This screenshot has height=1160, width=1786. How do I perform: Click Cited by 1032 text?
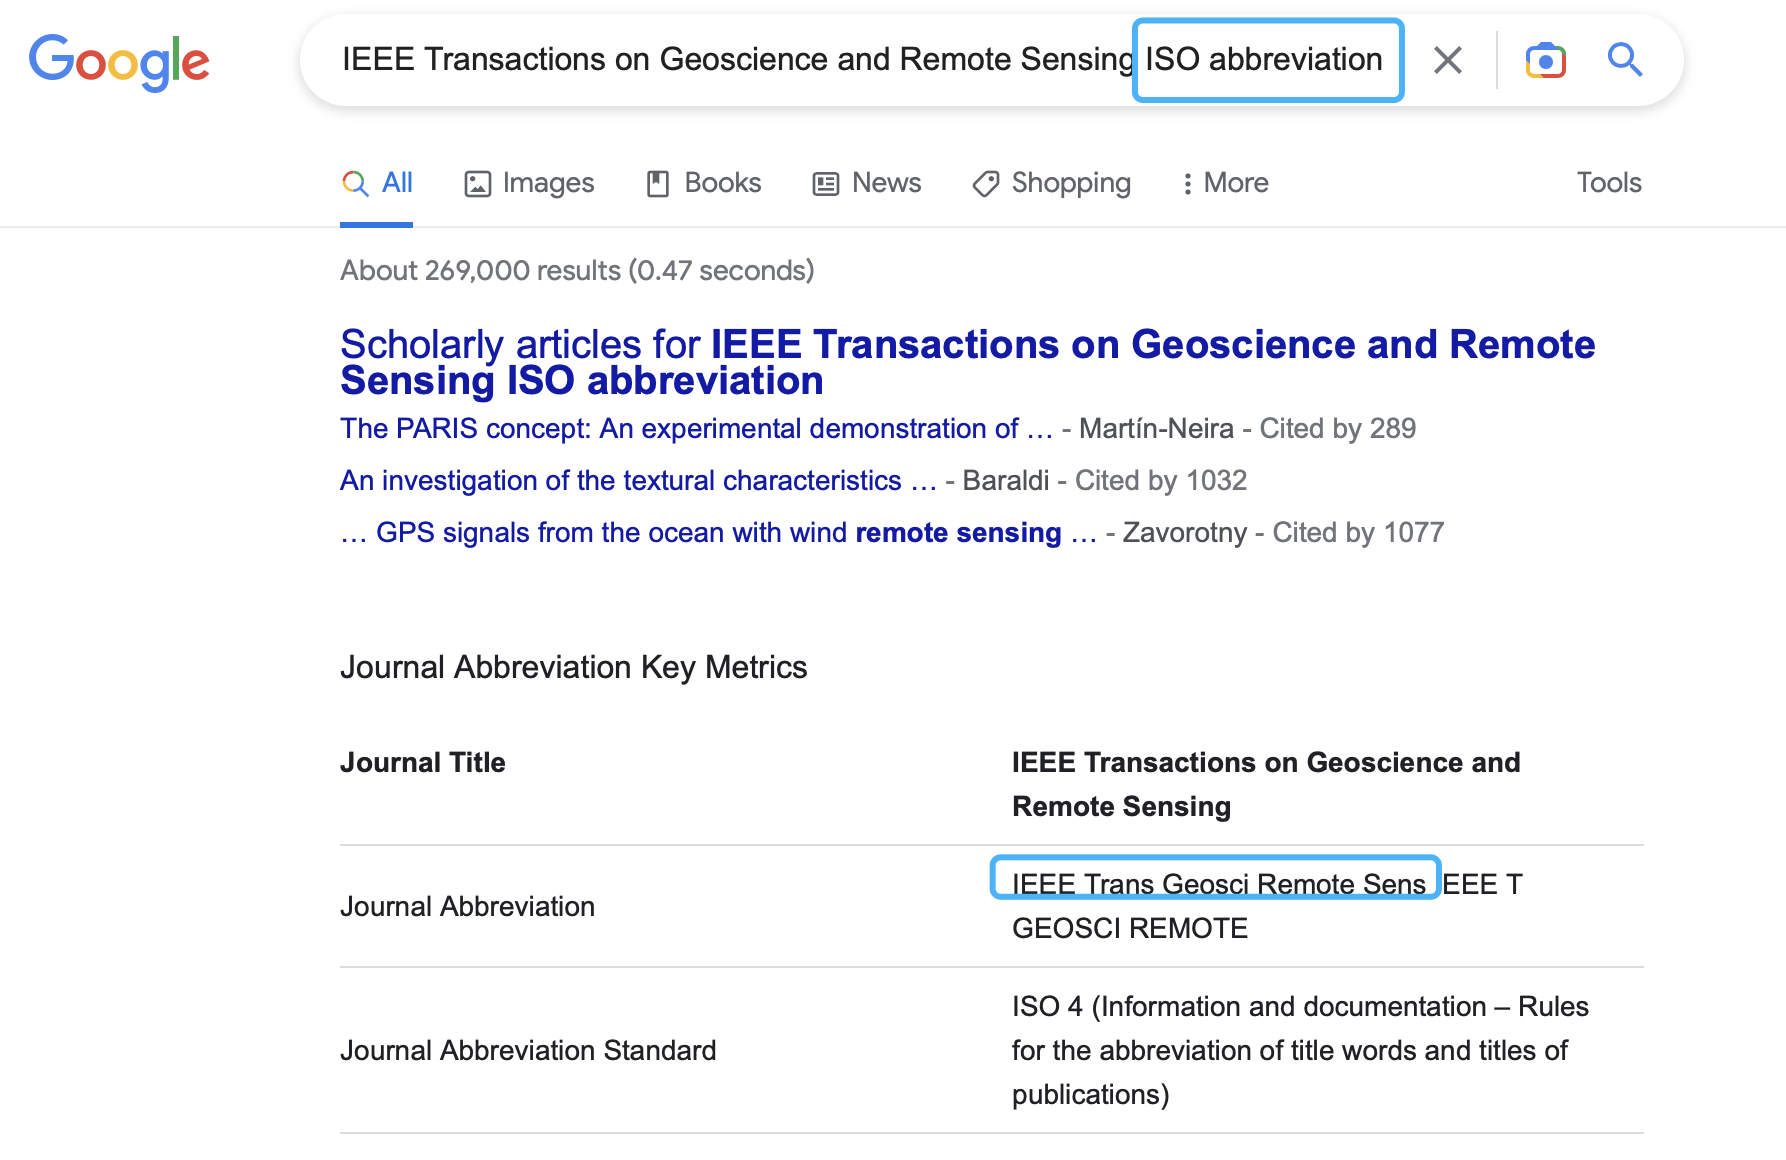click(1160, 480)
